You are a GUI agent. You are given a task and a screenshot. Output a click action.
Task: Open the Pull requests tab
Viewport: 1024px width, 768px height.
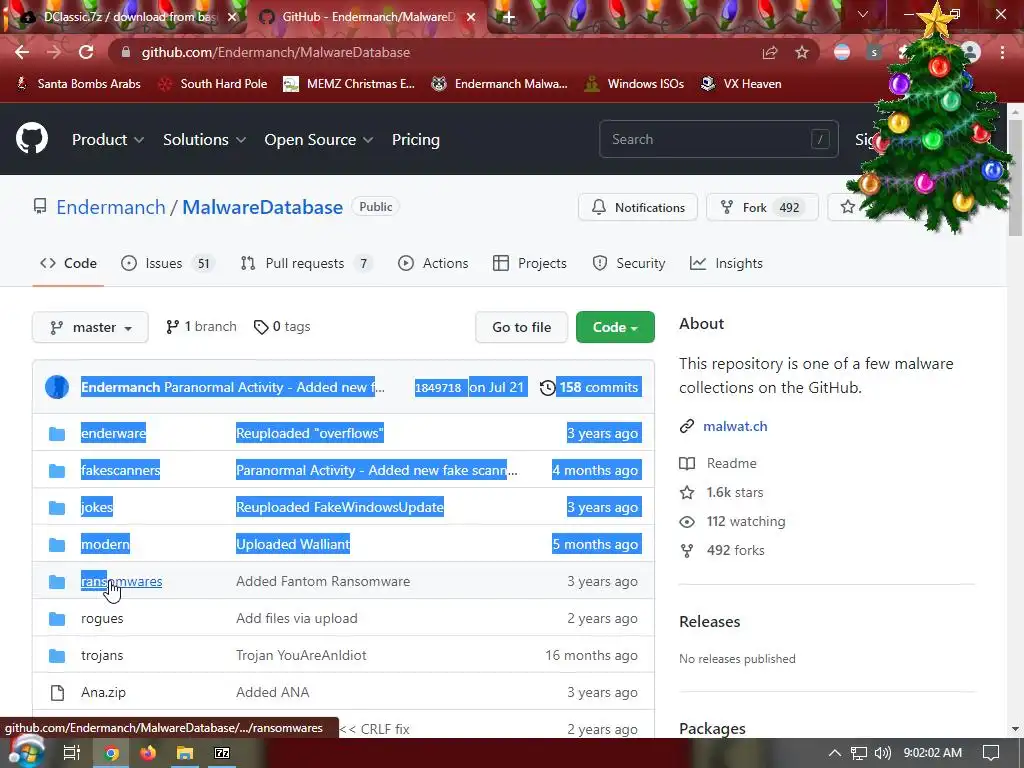[x=306, y=263]
